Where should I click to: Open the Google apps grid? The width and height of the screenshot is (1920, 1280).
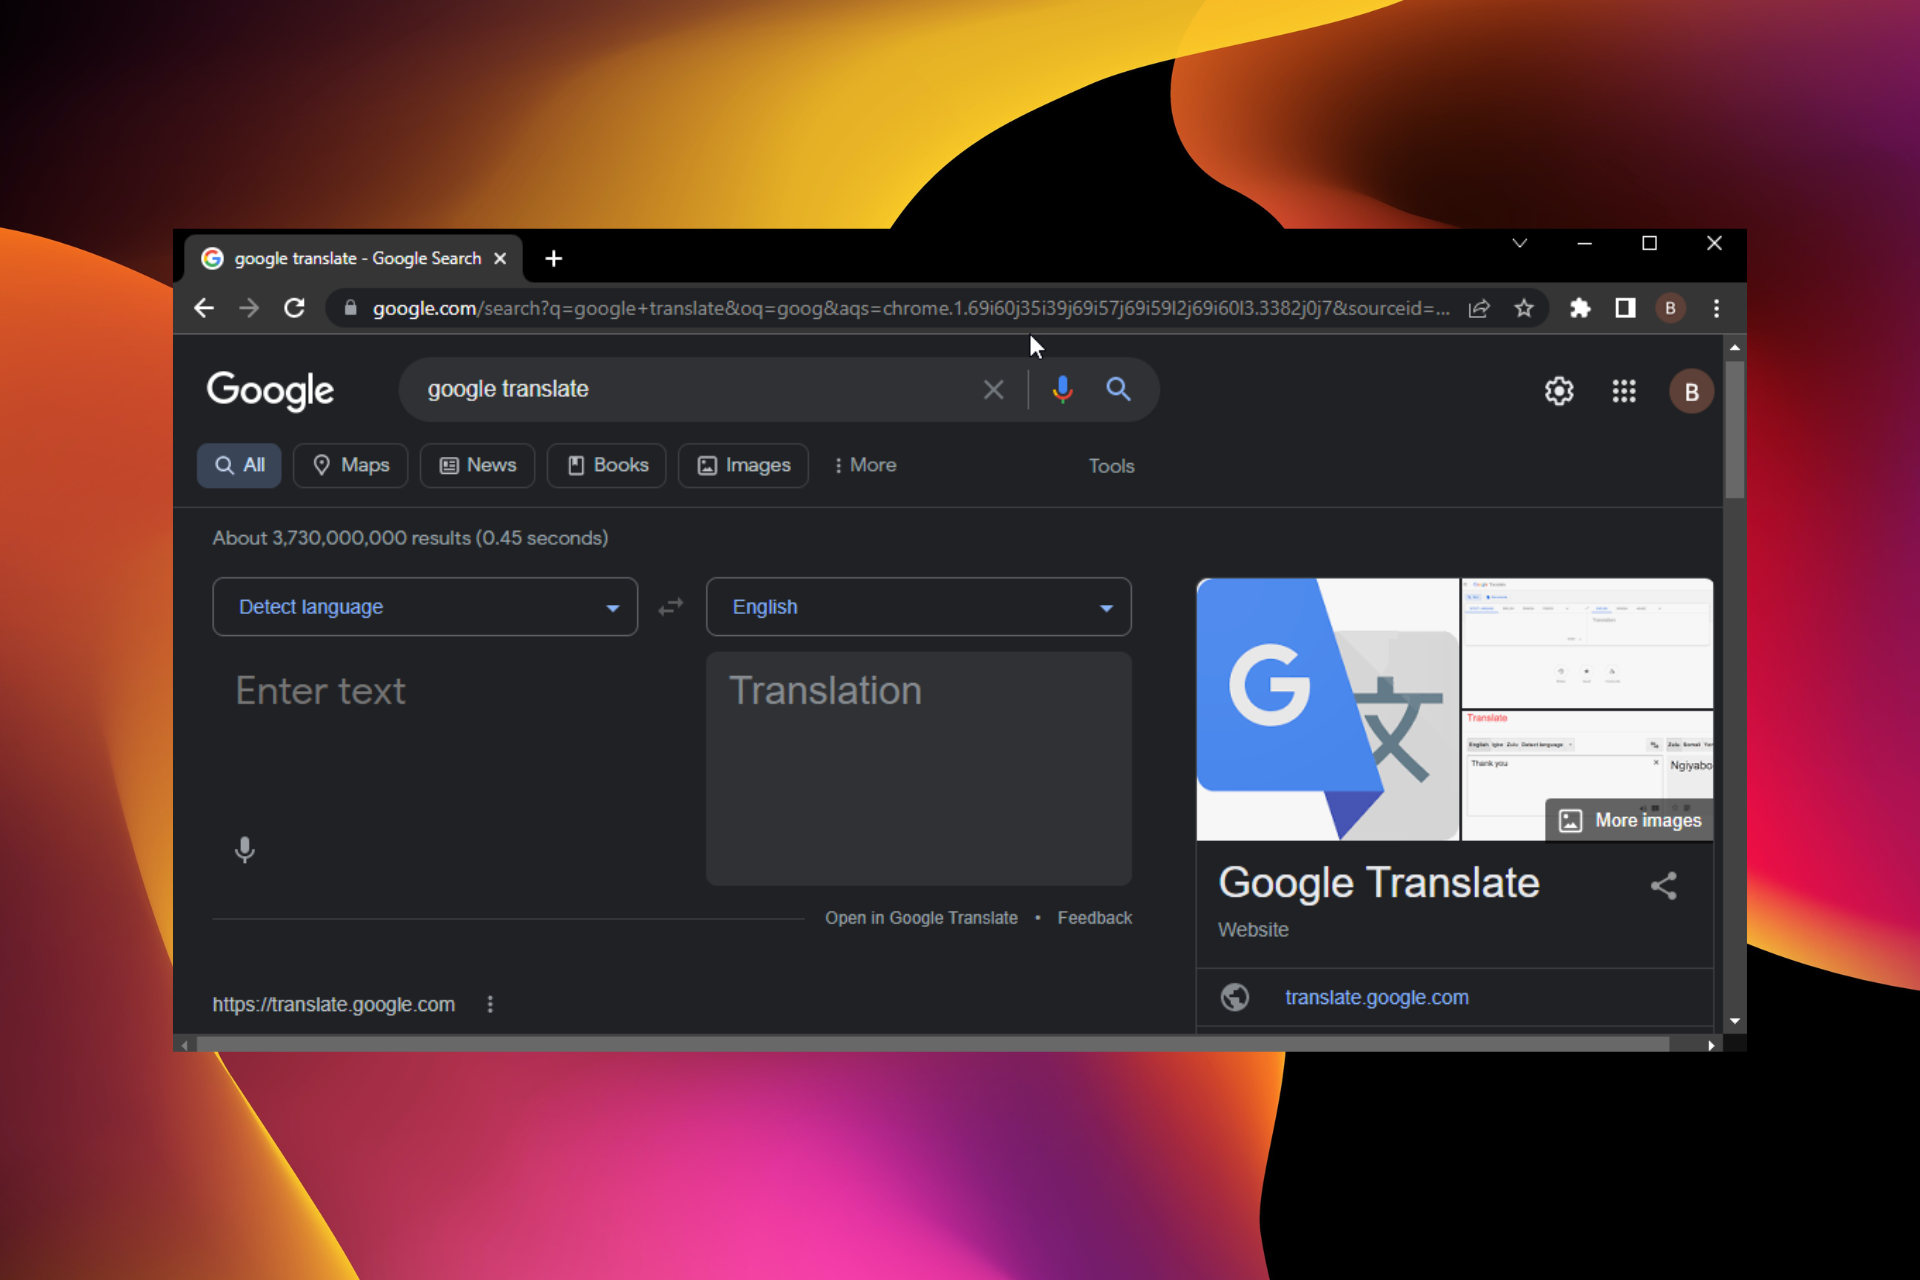click(1624, 391)
